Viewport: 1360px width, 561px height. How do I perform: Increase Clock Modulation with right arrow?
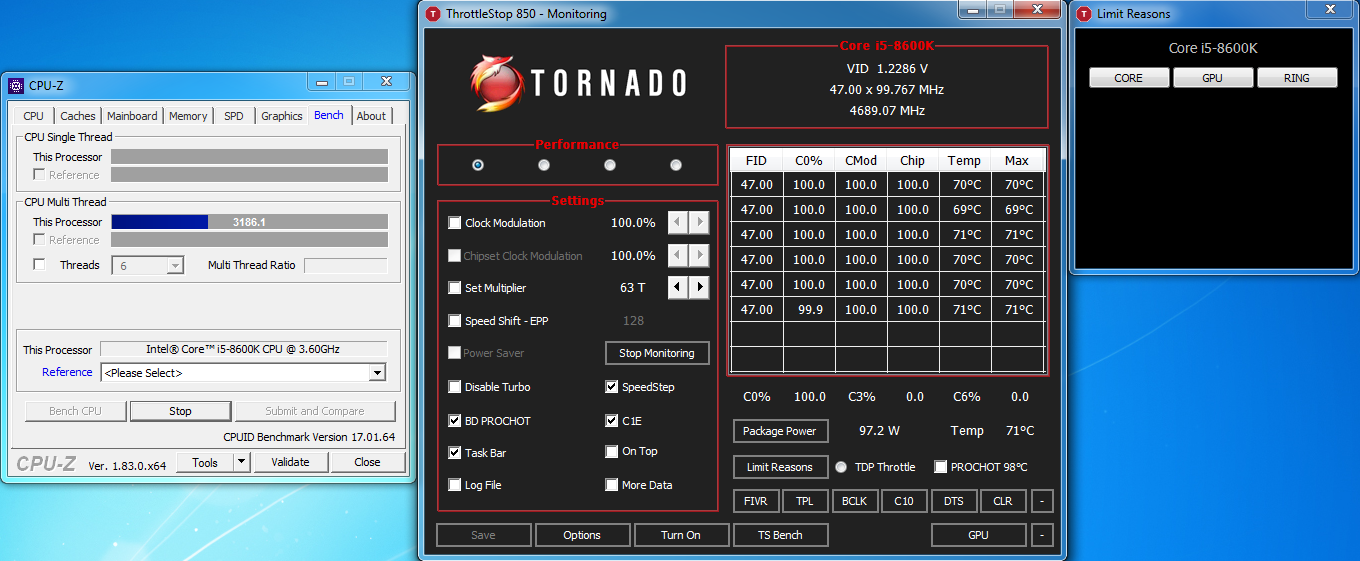pyautogui.click(x=699, y=223)
